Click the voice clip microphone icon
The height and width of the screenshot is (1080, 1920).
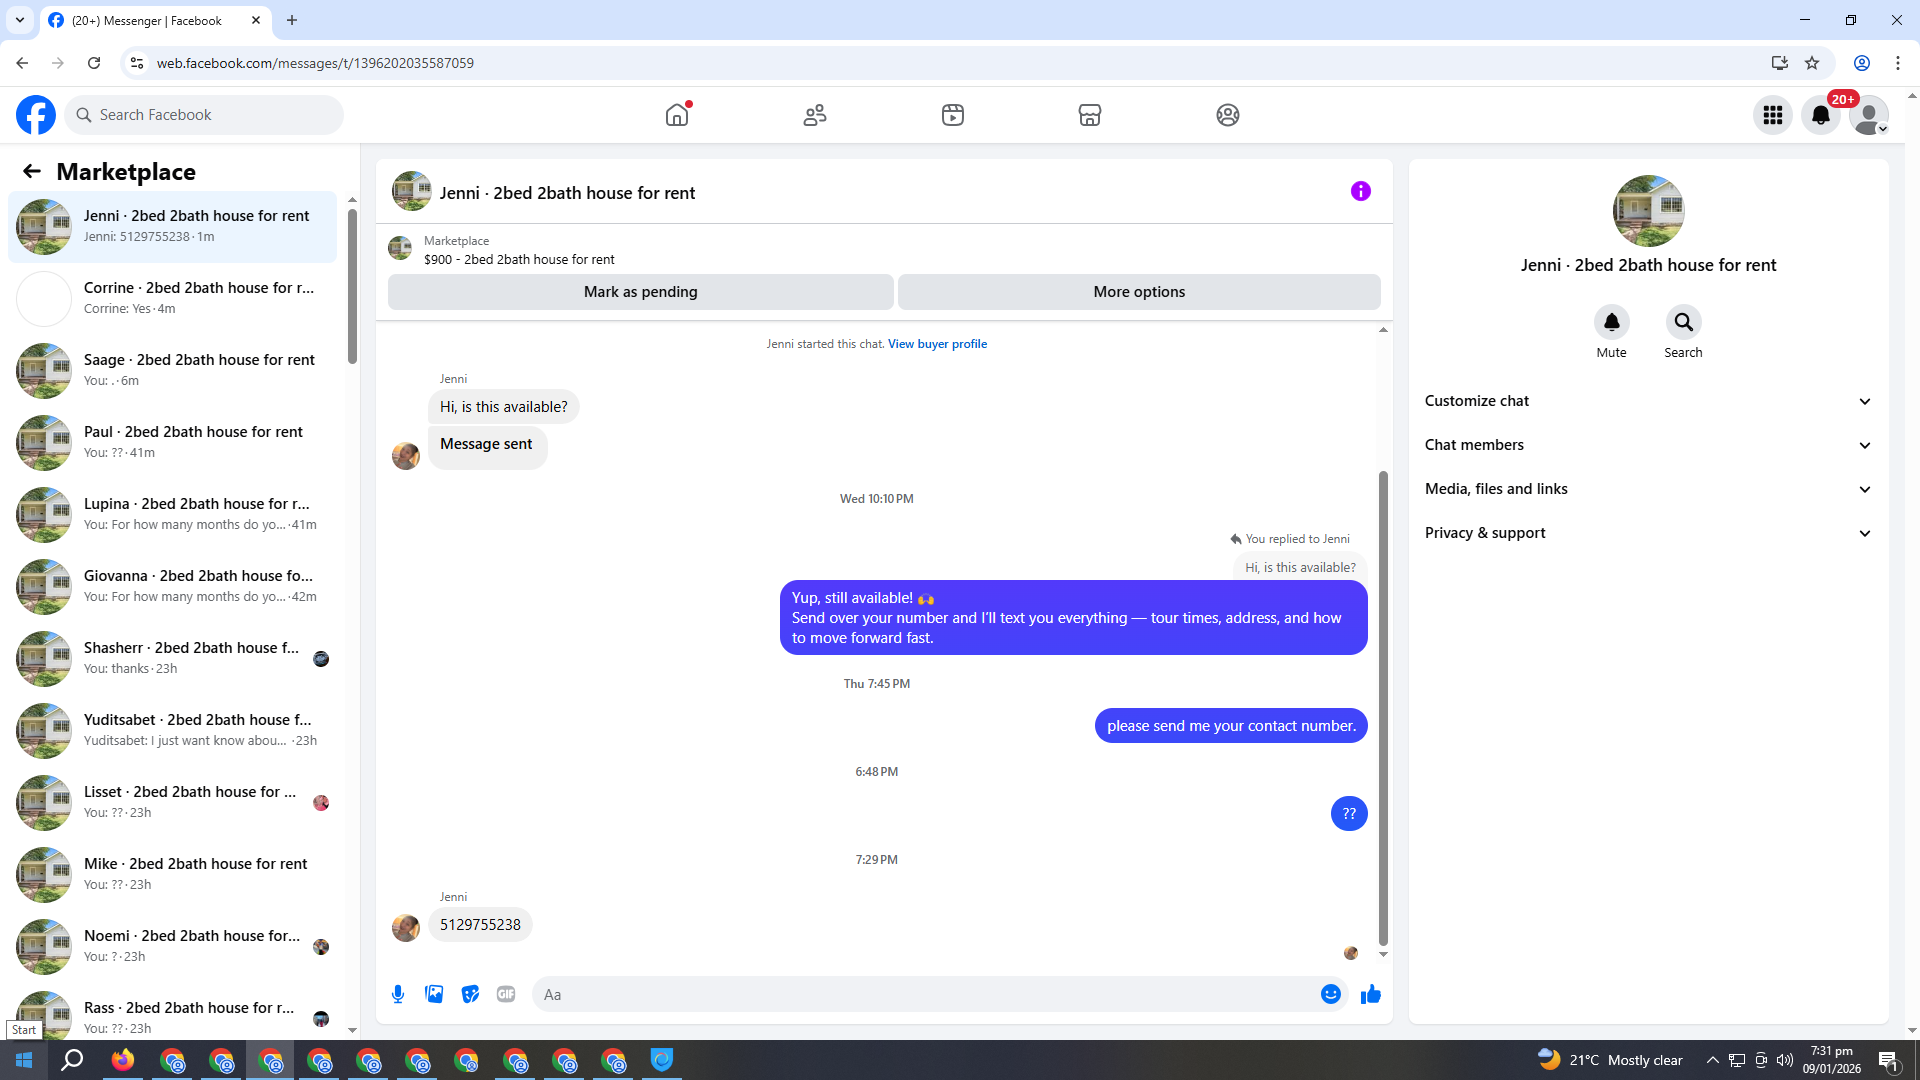[398, 994]
